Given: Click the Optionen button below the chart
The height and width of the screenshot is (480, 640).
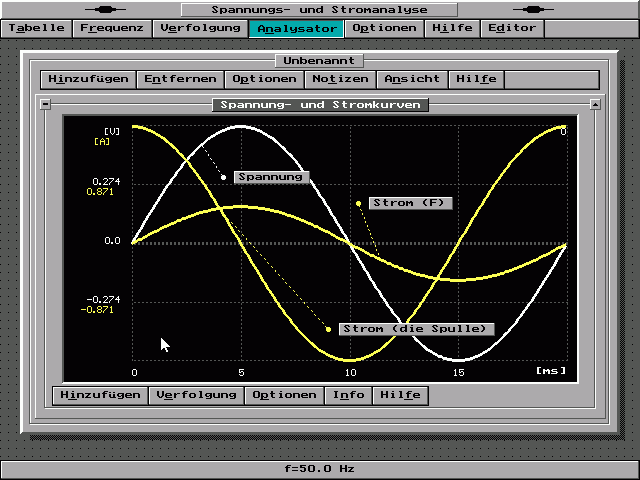Looking at the screenshot, I should pyautogui.click(x=284, y=395).
